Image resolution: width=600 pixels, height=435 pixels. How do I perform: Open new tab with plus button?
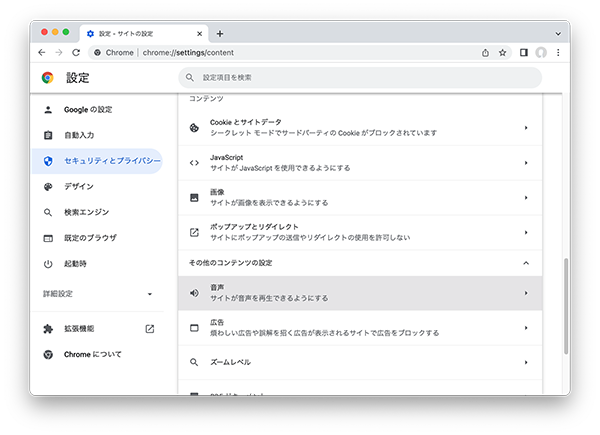point(220,33)
